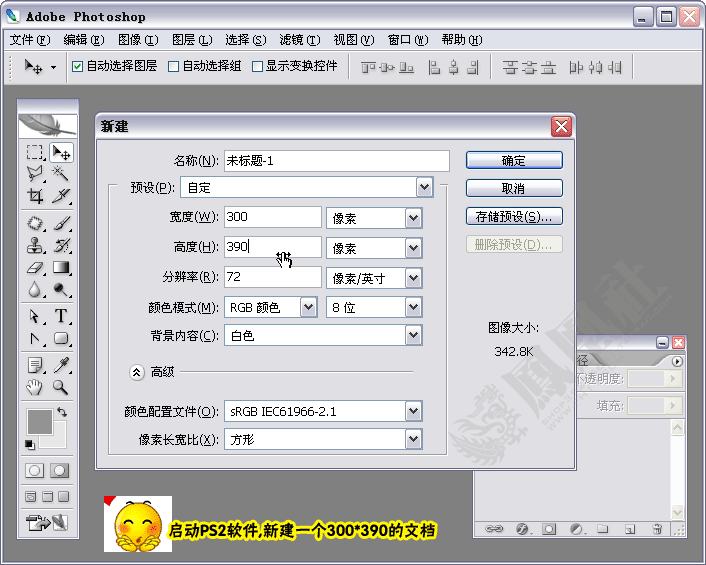The image size is (706, 565).
Task: Select the Path Selection tool
Action: click(x=35, y=316)
